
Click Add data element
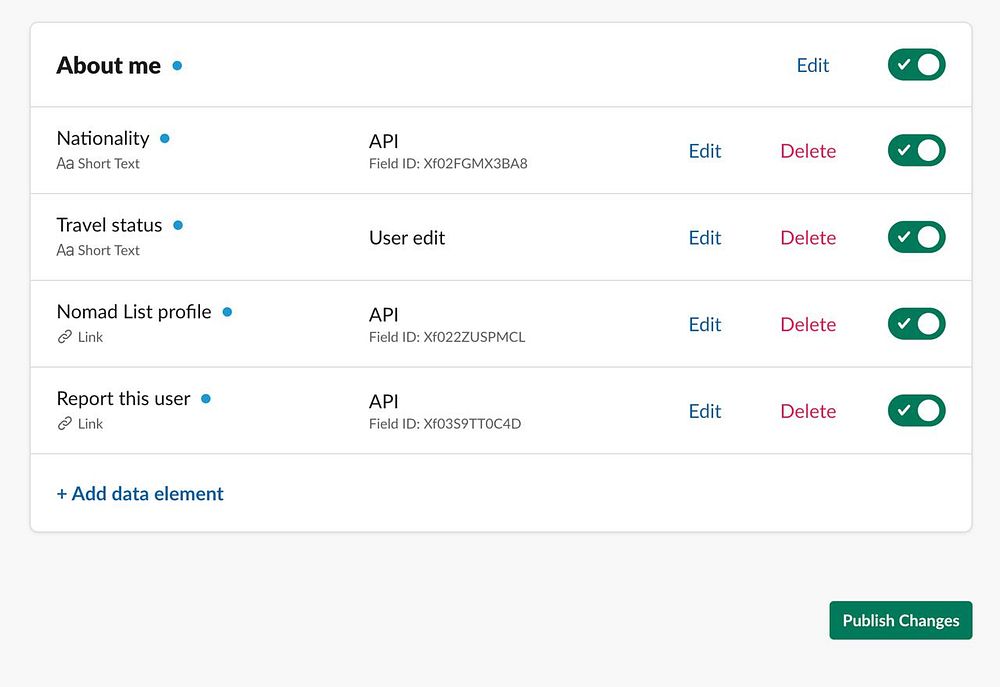[140, 494]
